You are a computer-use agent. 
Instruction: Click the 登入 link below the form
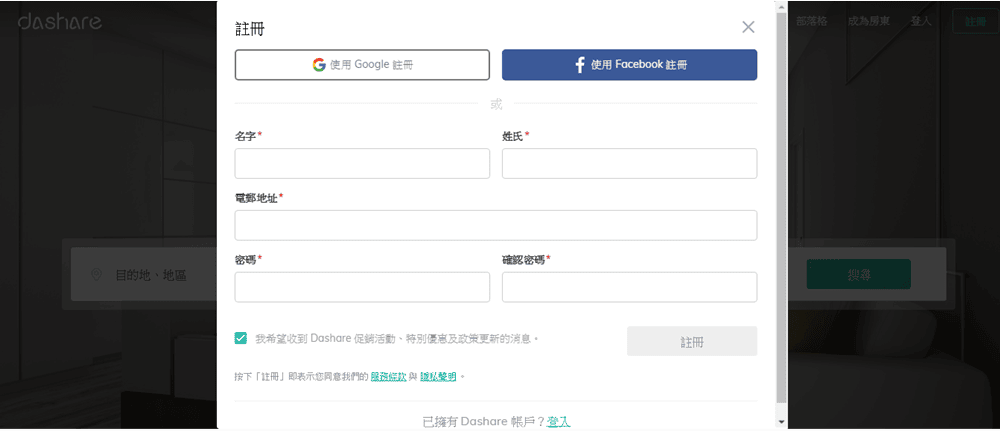[558, 422]
